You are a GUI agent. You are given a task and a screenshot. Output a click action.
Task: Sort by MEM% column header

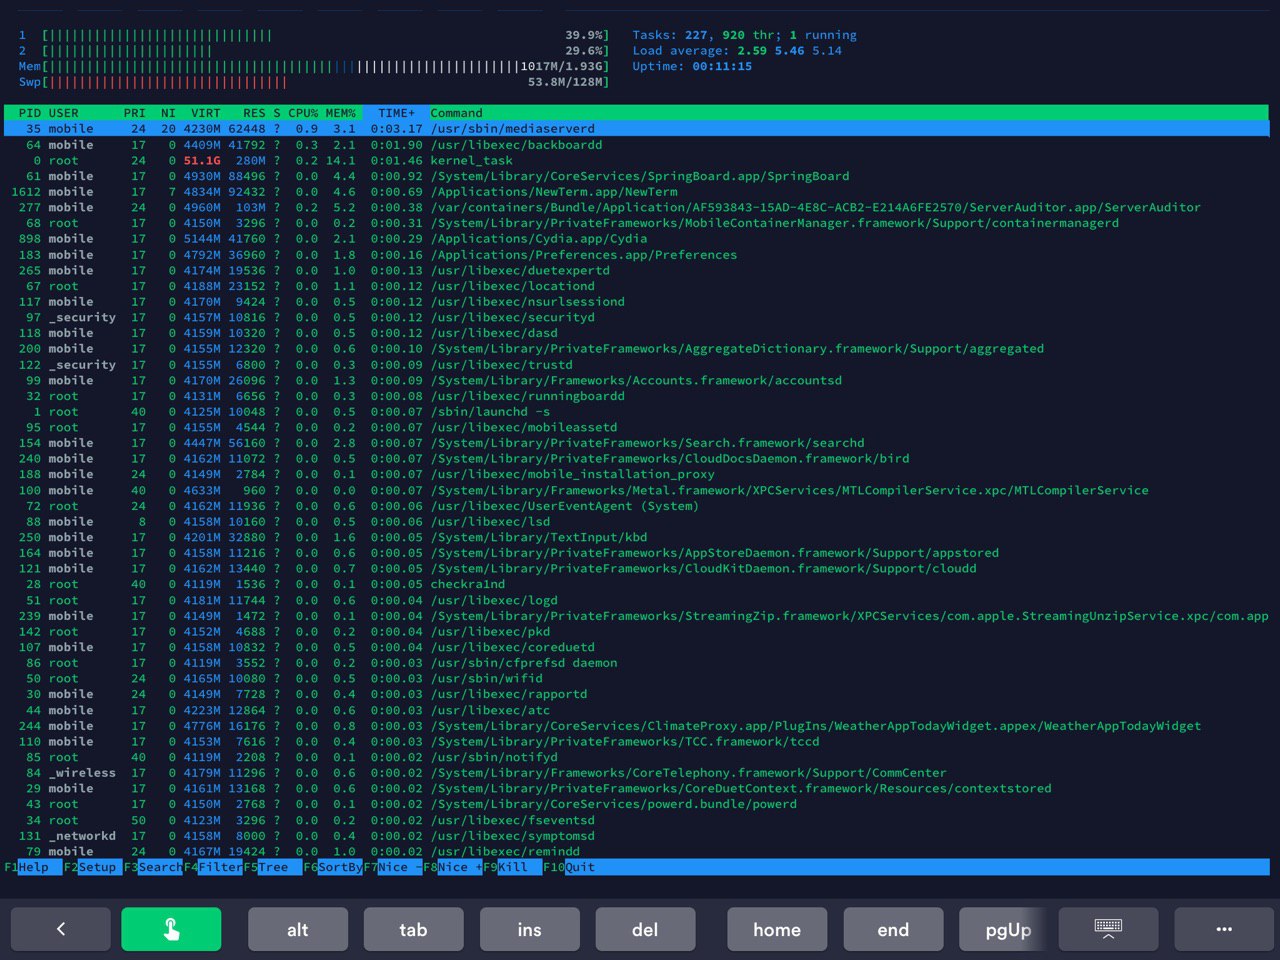(x=340, y=113)
